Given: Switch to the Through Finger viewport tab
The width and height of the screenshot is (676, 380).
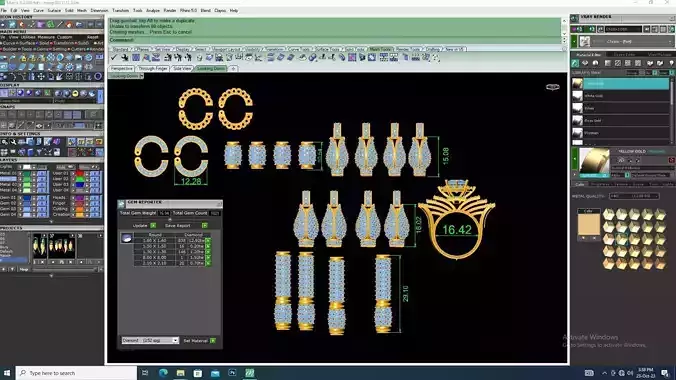Looking at the screenshot, I should click(x=153, y=69).
